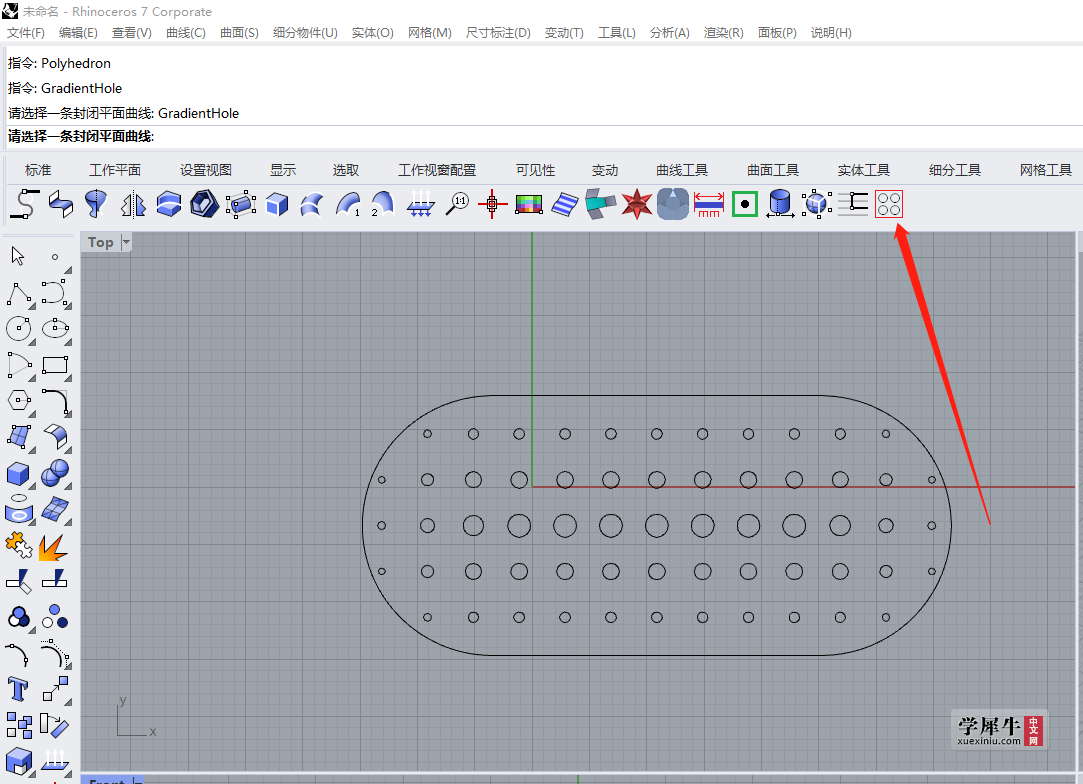Viewport: 1083px width, 784px height.
Task: Click the striped Zebra analysis icon
Action: pos(564,204)
